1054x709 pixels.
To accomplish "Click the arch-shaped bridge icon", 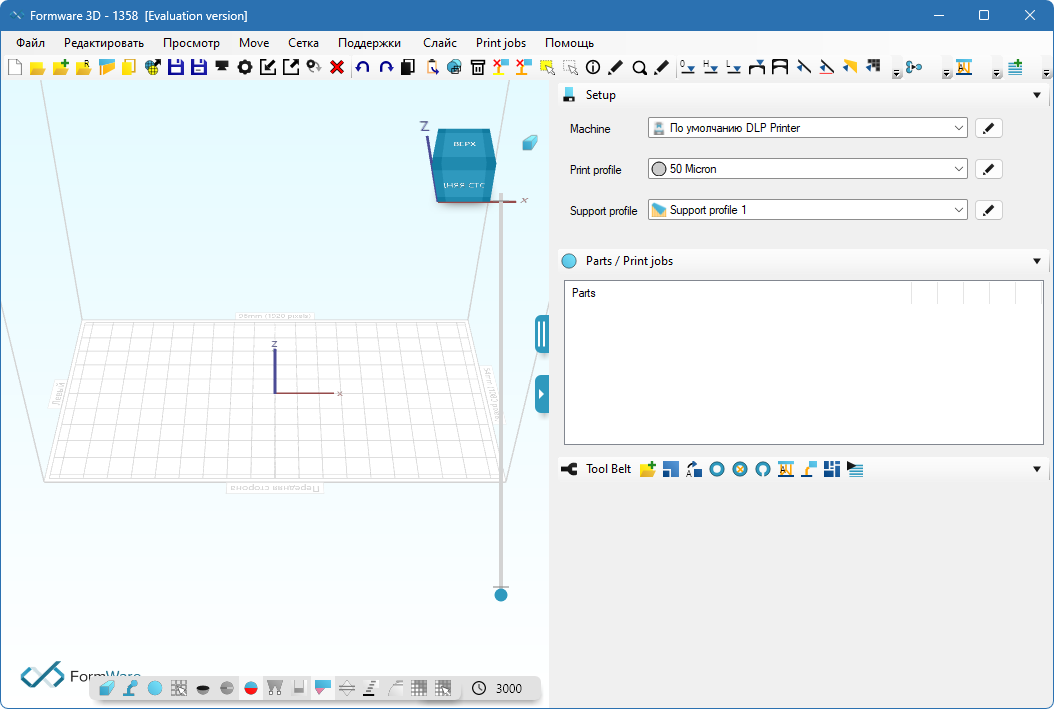I will 780,67.
